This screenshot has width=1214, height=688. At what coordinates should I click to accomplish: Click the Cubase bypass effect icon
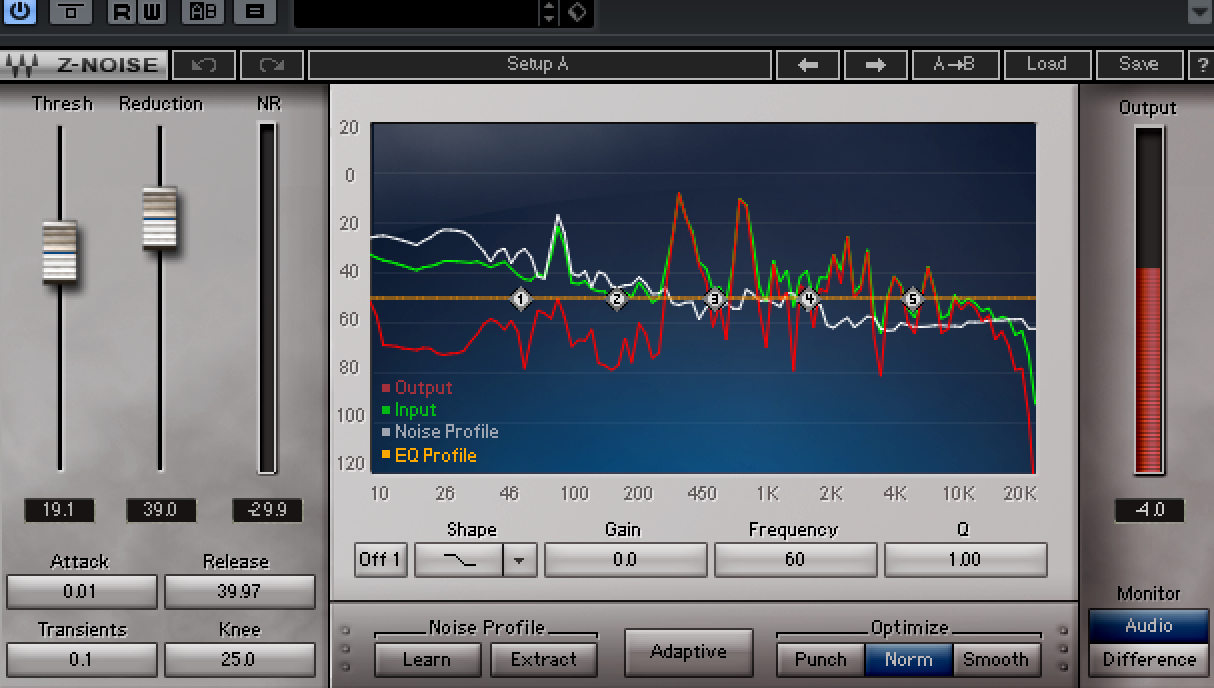coord(70,12)
